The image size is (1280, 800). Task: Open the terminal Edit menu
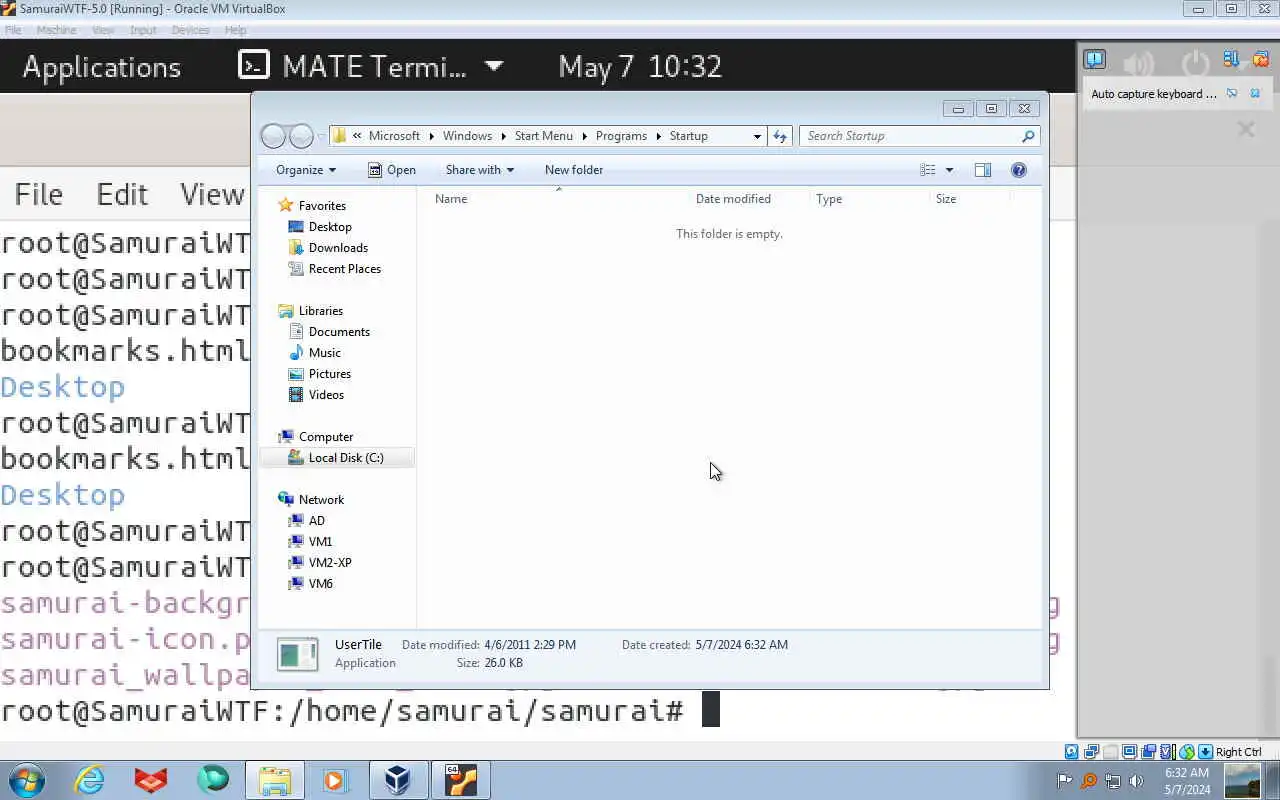122,194
